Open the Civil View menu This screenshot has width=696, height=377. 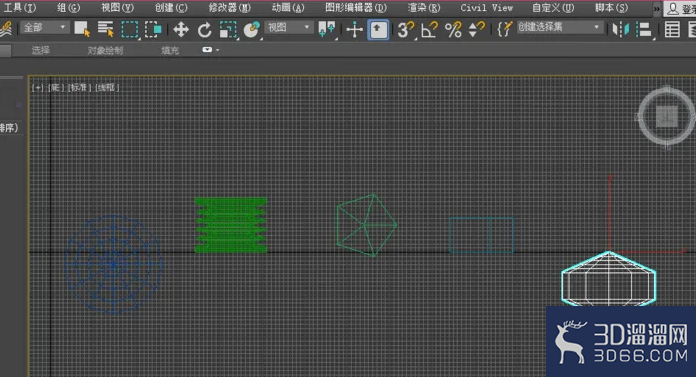[x=486, y=8]
